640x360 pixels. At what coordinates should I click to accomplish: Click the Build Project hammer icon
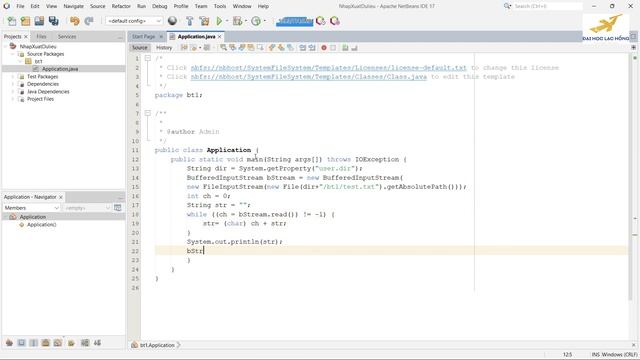tap(189, 21)
